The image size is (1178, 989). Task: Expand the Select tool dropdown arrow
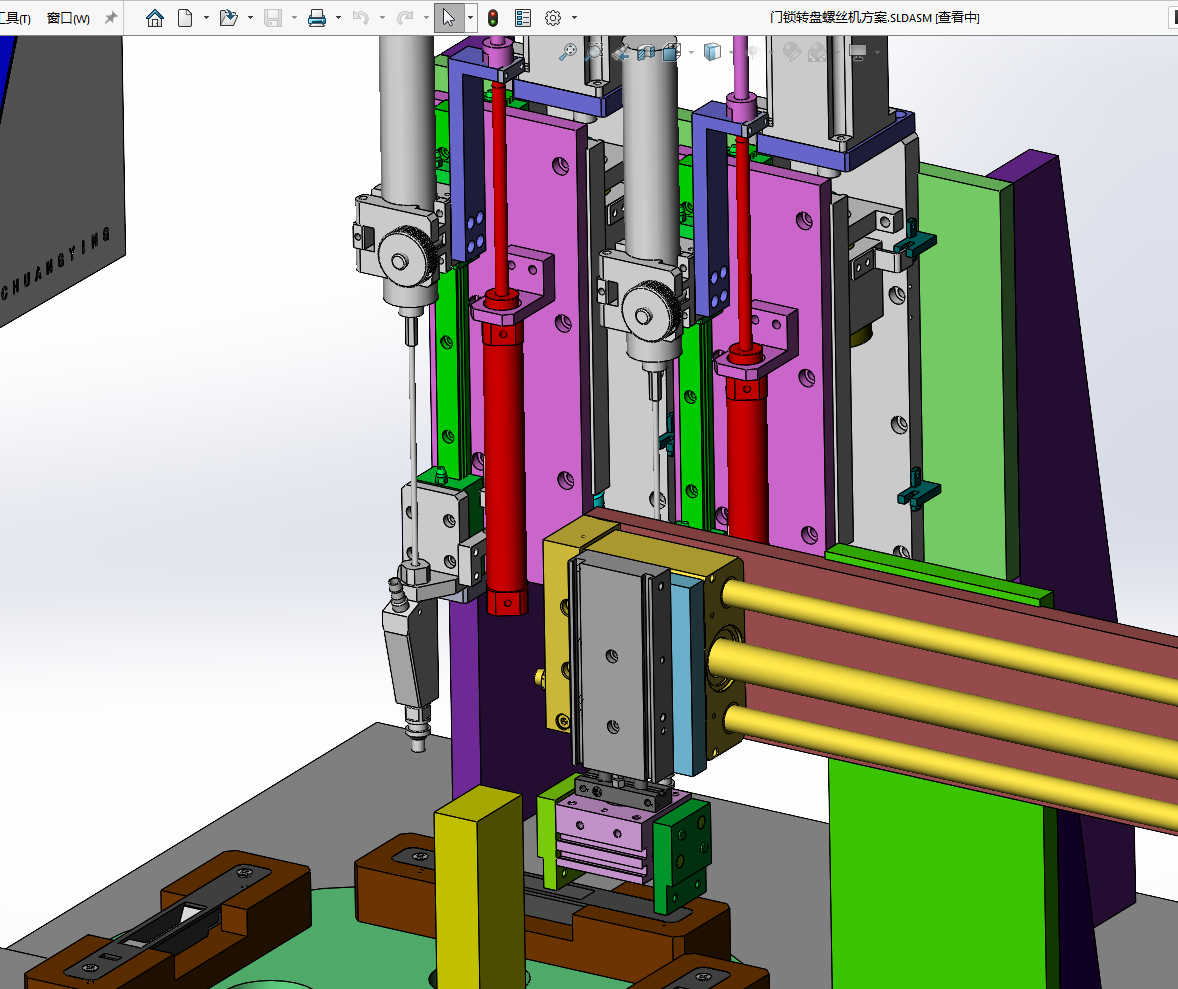coord(470,18)
